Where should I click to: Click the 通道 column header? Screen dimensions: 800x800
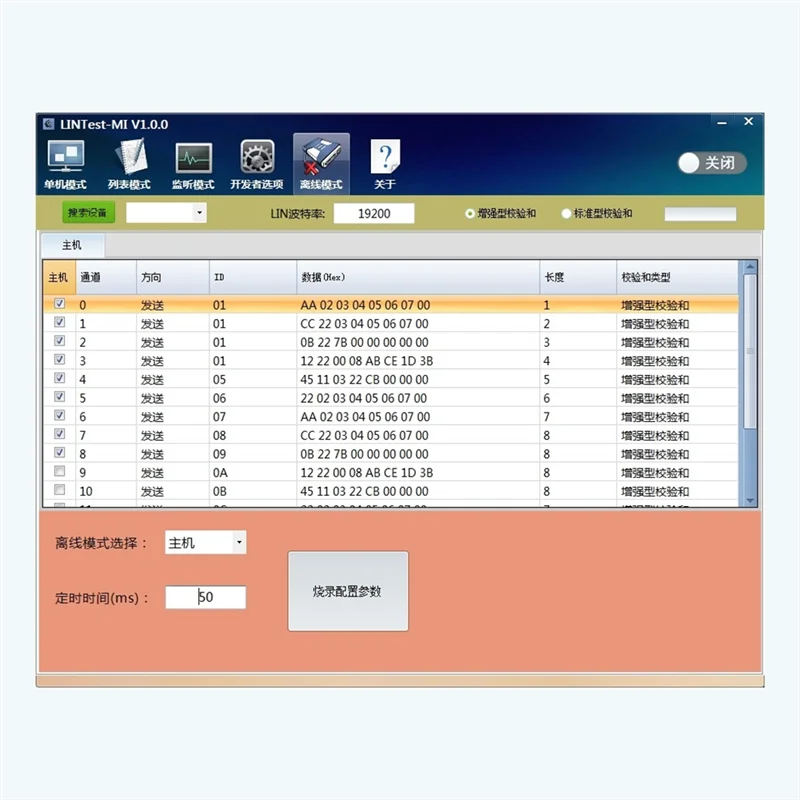click(106, 277)
